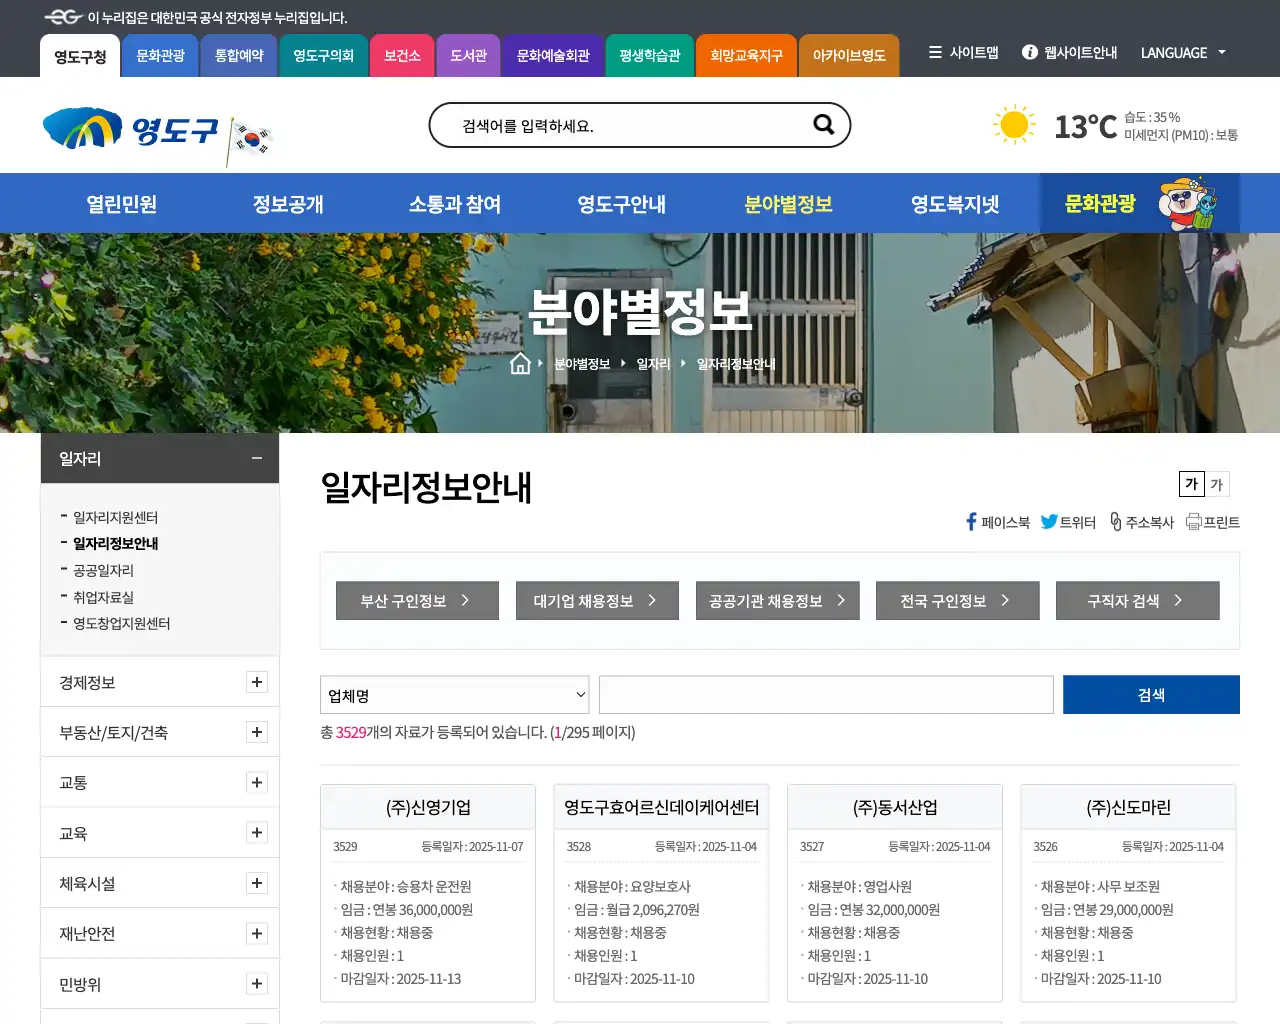Open the LANGUAGE dropdown
This screenshot has width=1280, height=1024.
point(1183,53)
